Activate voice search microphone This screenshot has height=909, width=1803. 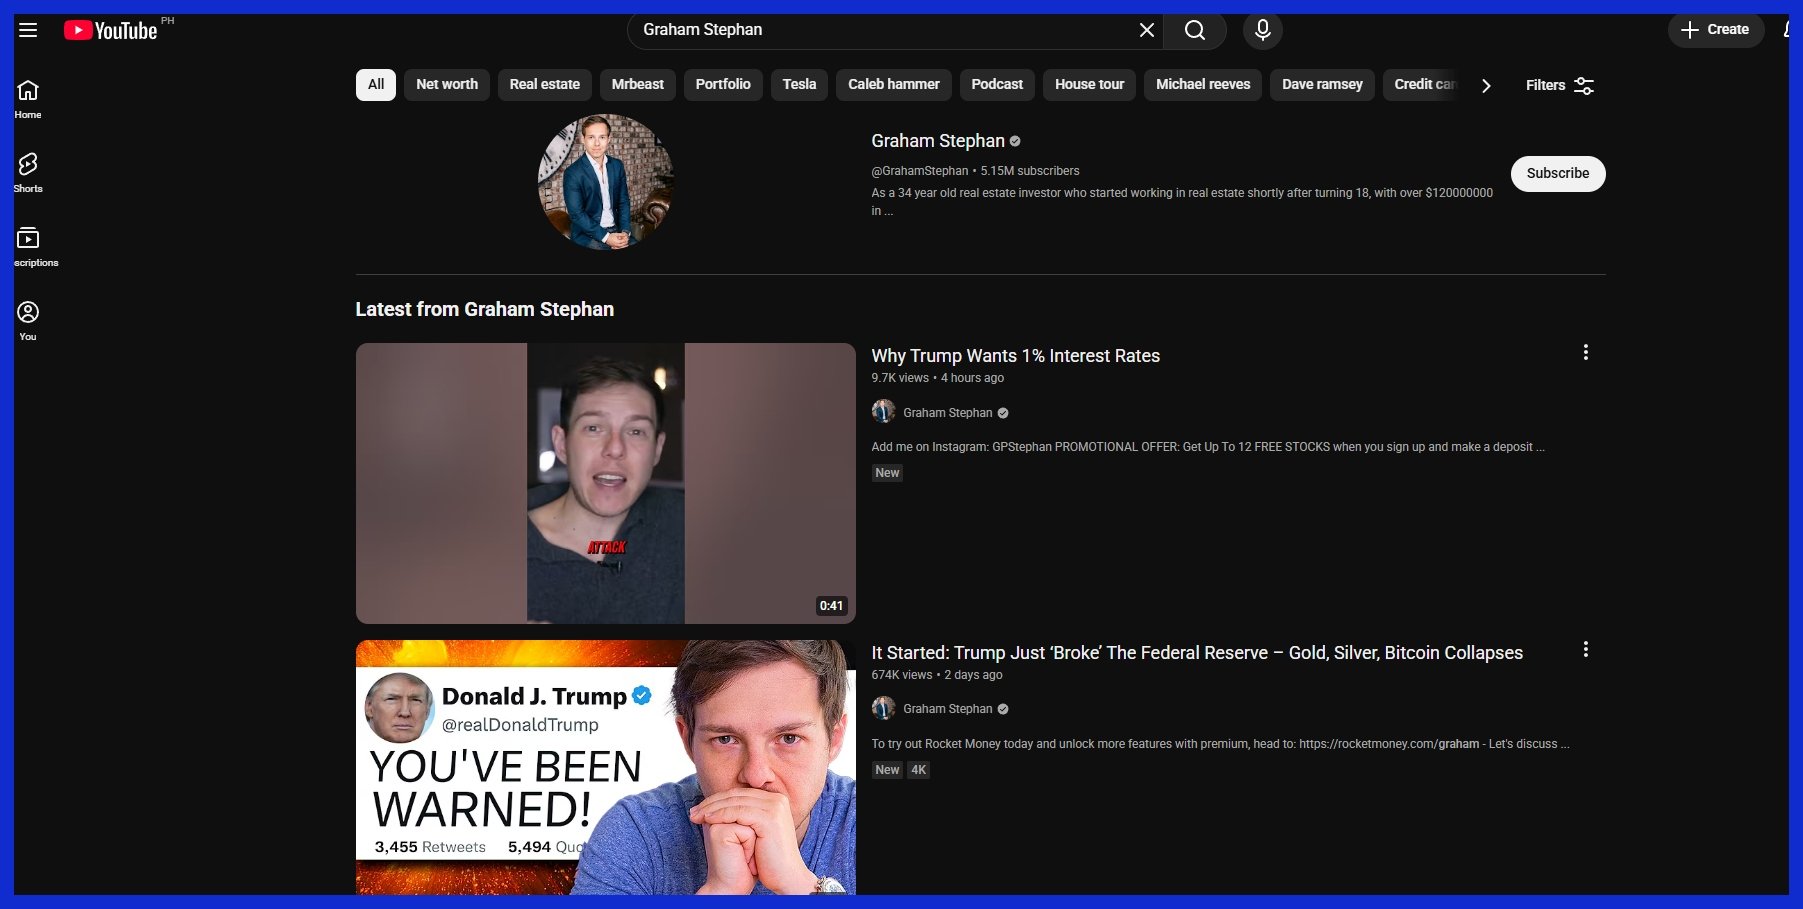1262,30
